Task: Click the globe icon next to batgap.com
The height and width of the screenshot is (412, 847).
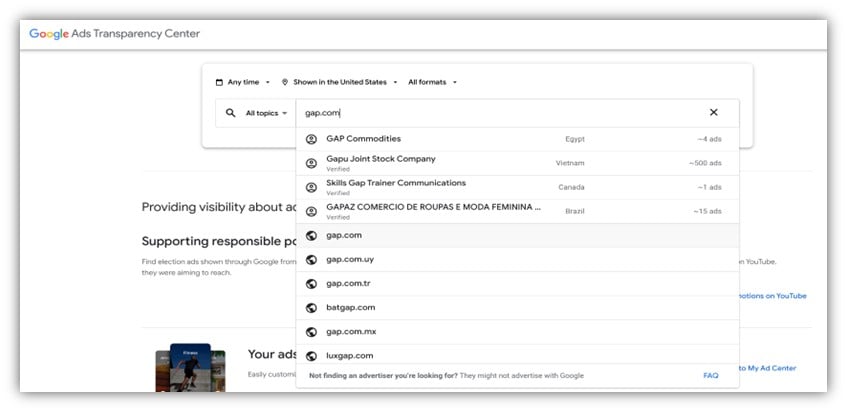Action: point(311,308)
